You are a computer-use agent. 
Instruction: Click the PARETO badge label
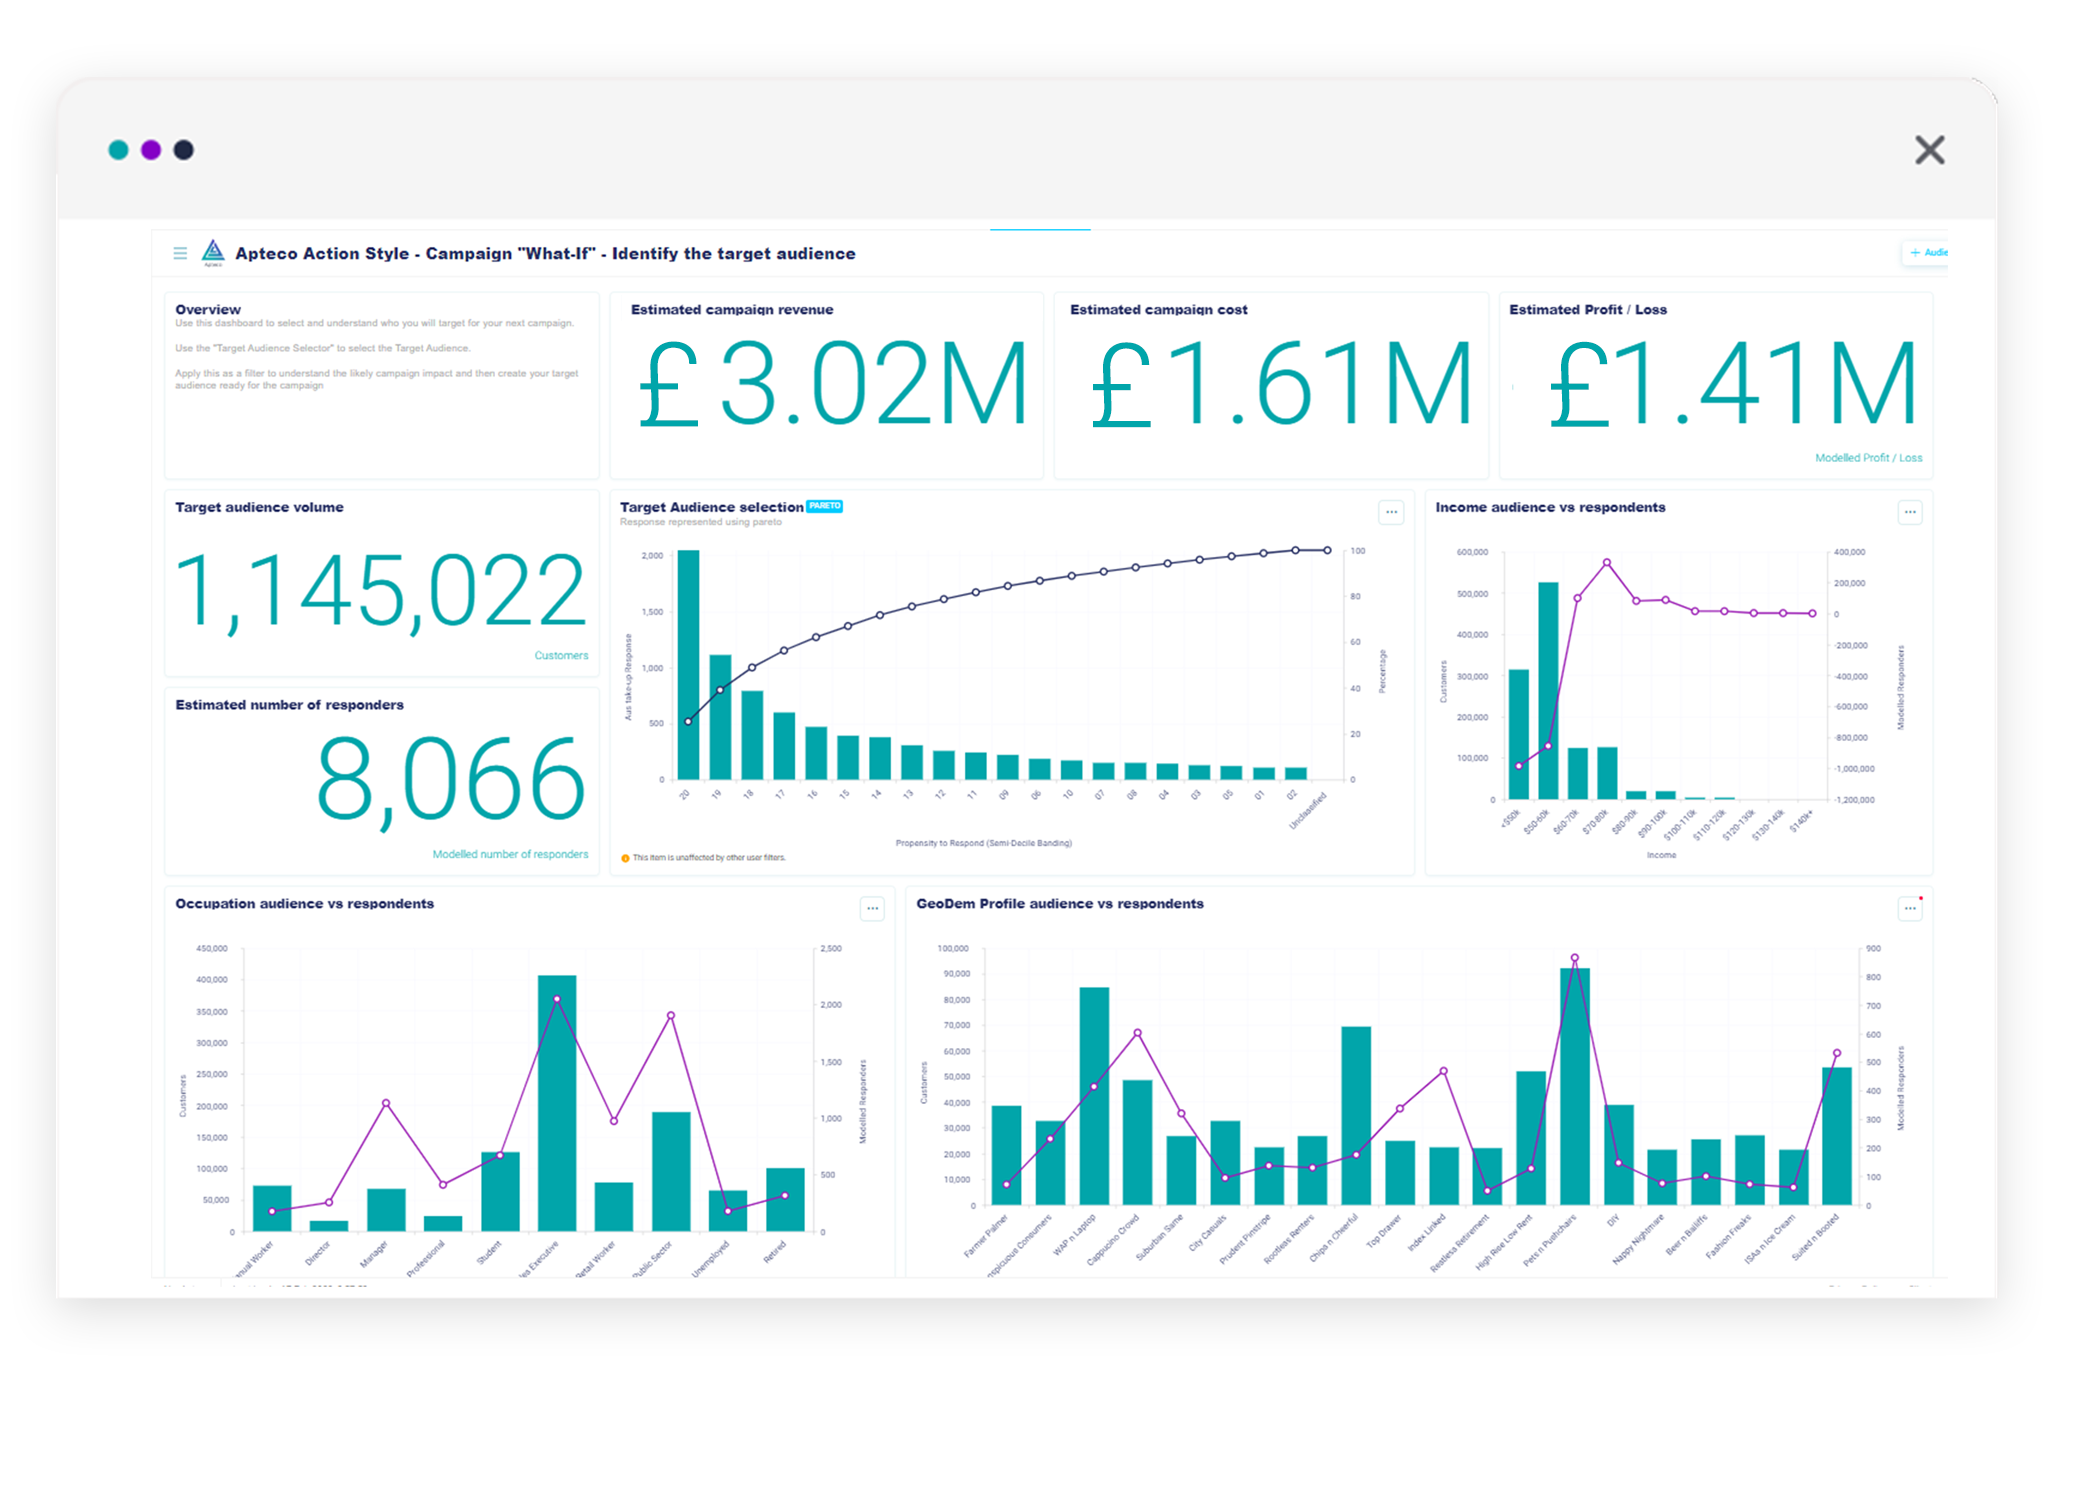(824, 506)
